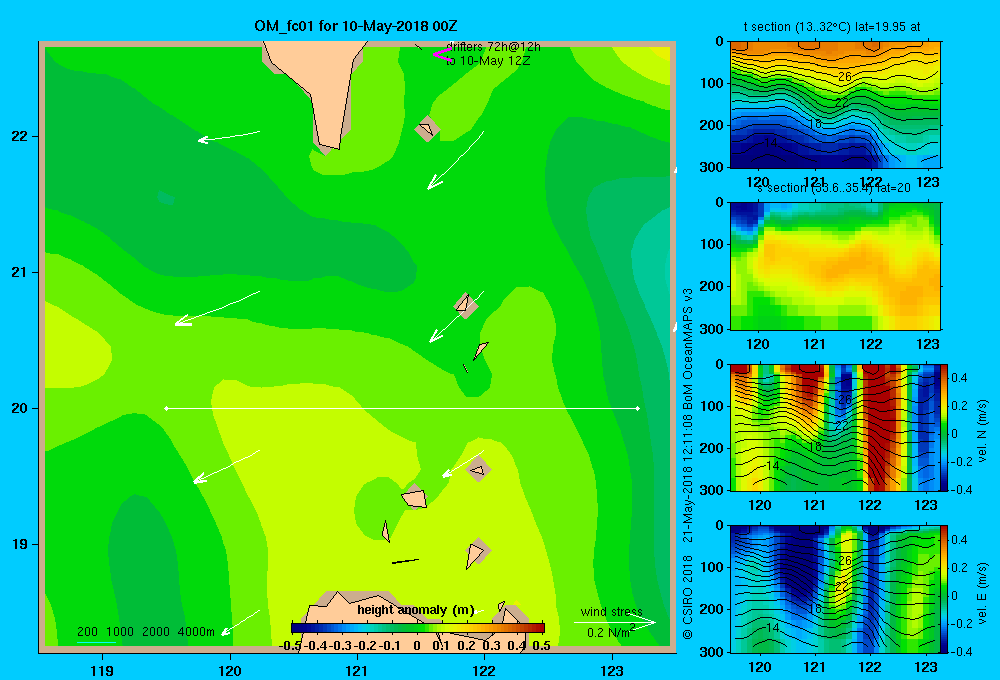This screenshot has width=1000, height=680.
Task: Click the black drifter line segment near latitude 19
Action: click(x=405, y=561)
